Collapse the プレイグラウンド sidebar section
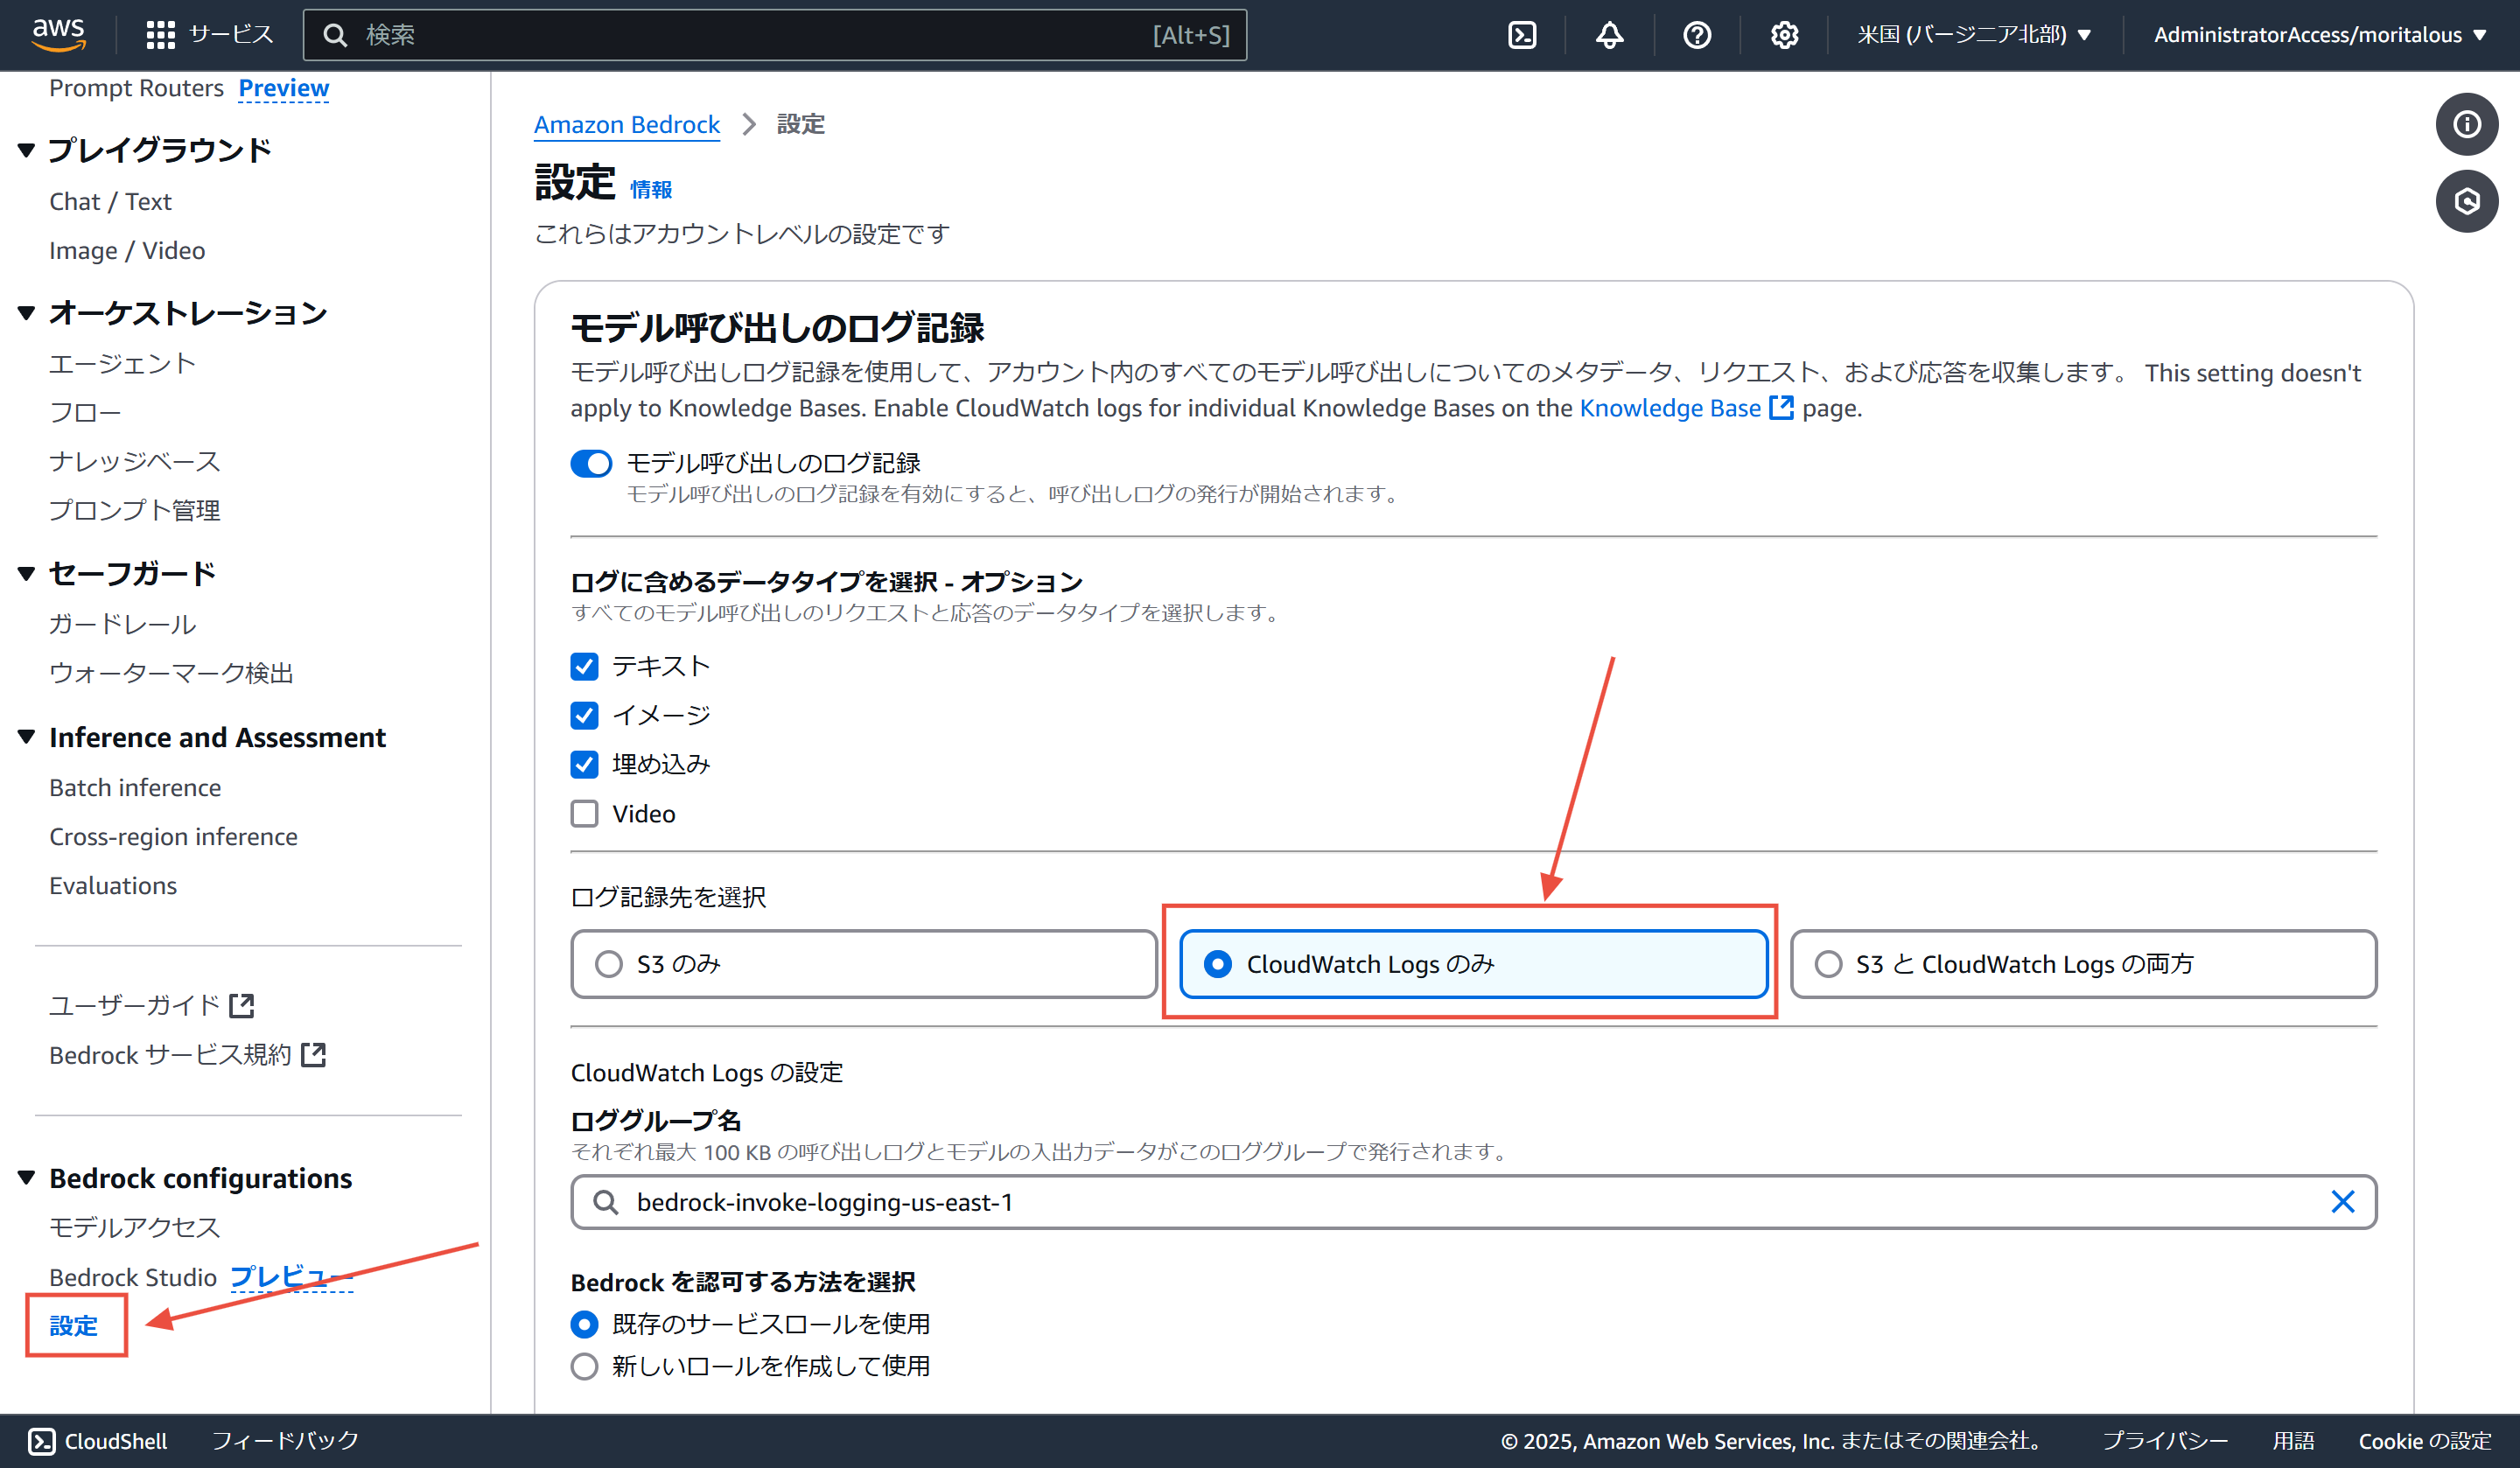2520x1468 pixels. click(x=27, y=151)
